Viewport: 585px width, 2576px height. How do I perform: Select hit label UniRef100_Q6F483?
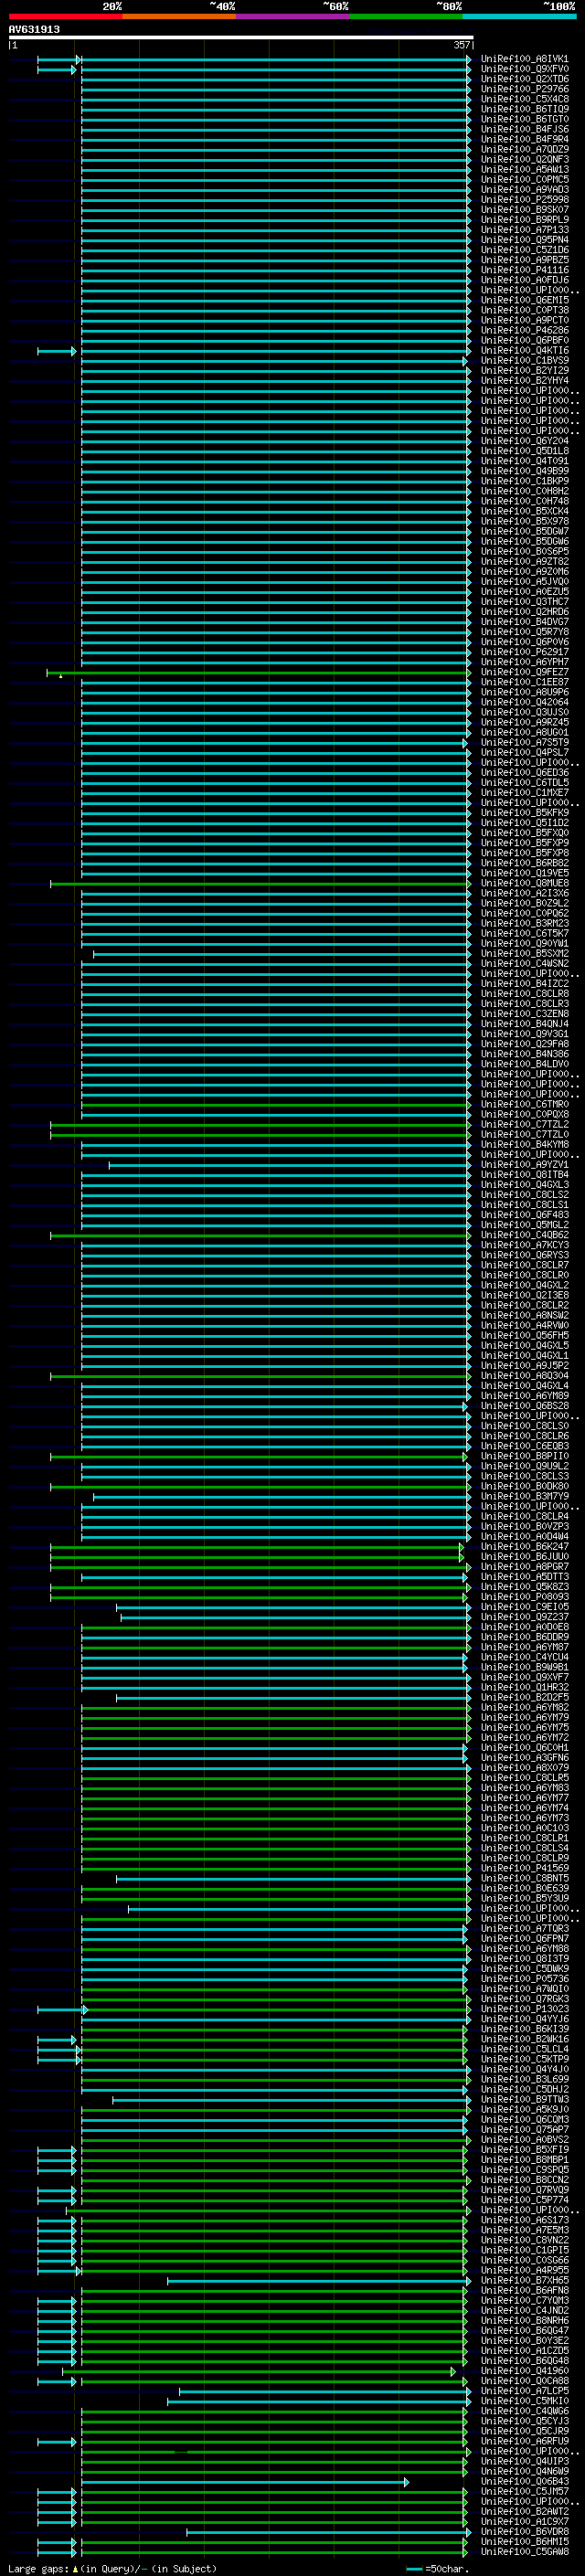coord(525,1215)
